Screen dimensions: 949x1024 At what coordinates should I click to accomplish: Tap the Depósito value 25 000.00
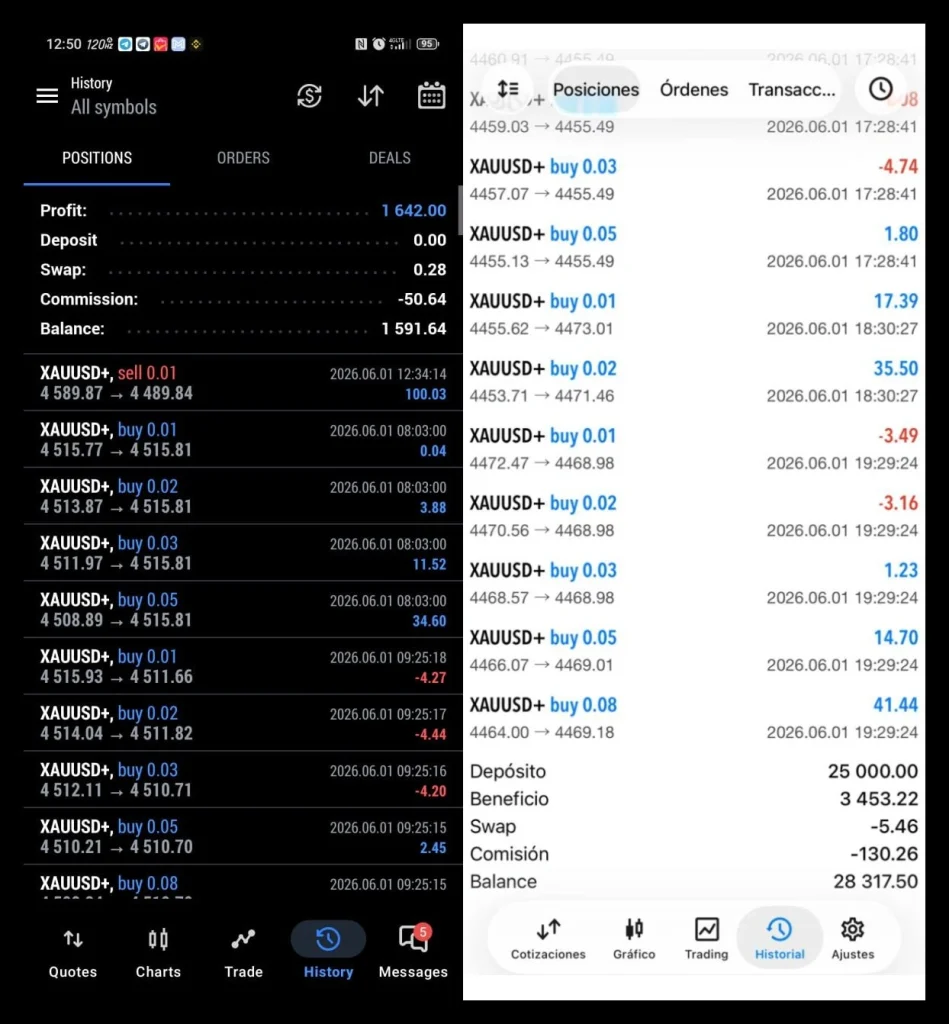873,771
